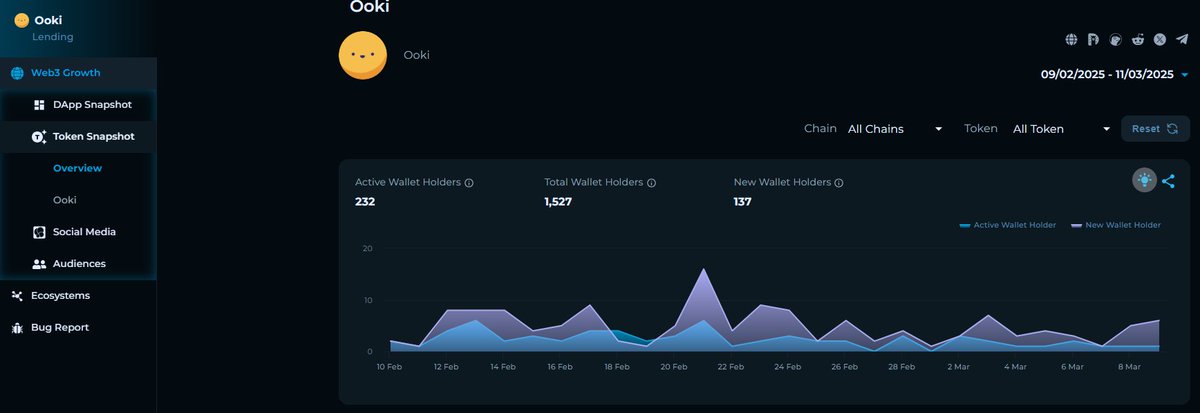1200x413 pixels.
Task: Click the Reset button
Action: [1155, 129]
